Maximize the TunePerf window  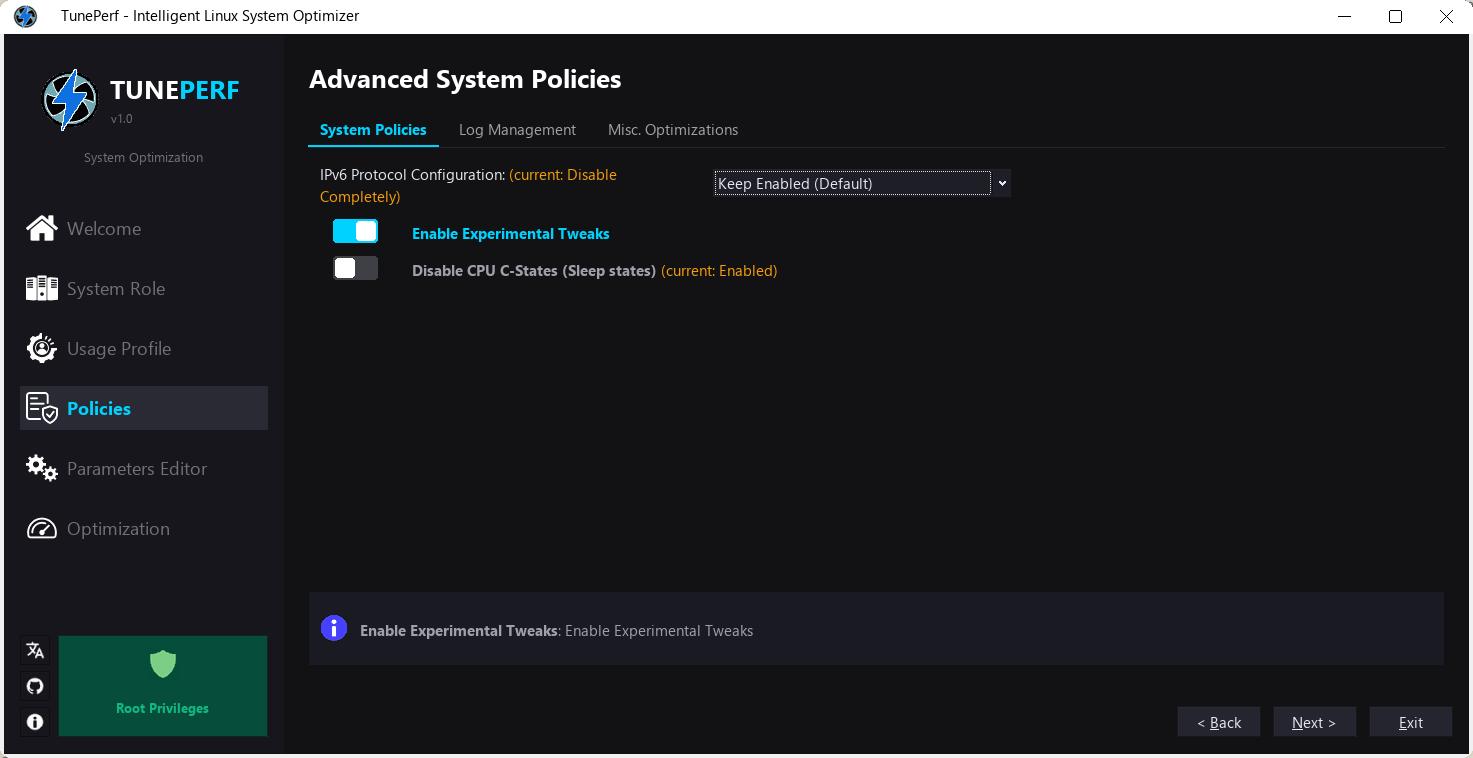1395,16
